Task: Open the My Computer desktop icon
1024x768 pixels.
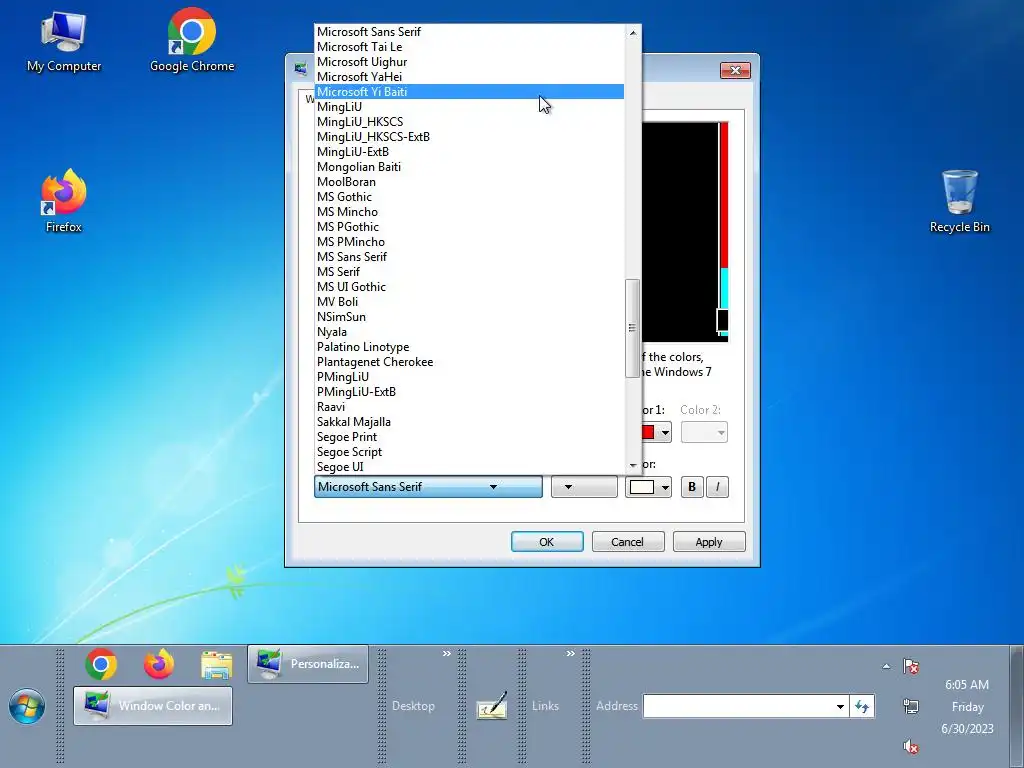Action: pos(63,42)
